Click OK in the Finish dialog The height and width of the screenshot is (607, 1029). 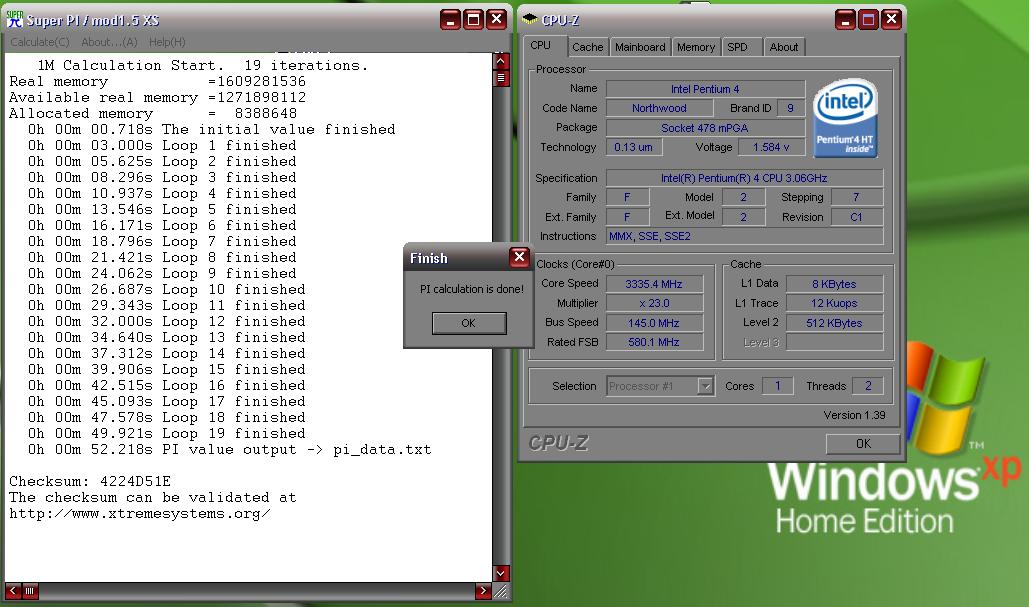pyautogui.click(x=469, y=323)
